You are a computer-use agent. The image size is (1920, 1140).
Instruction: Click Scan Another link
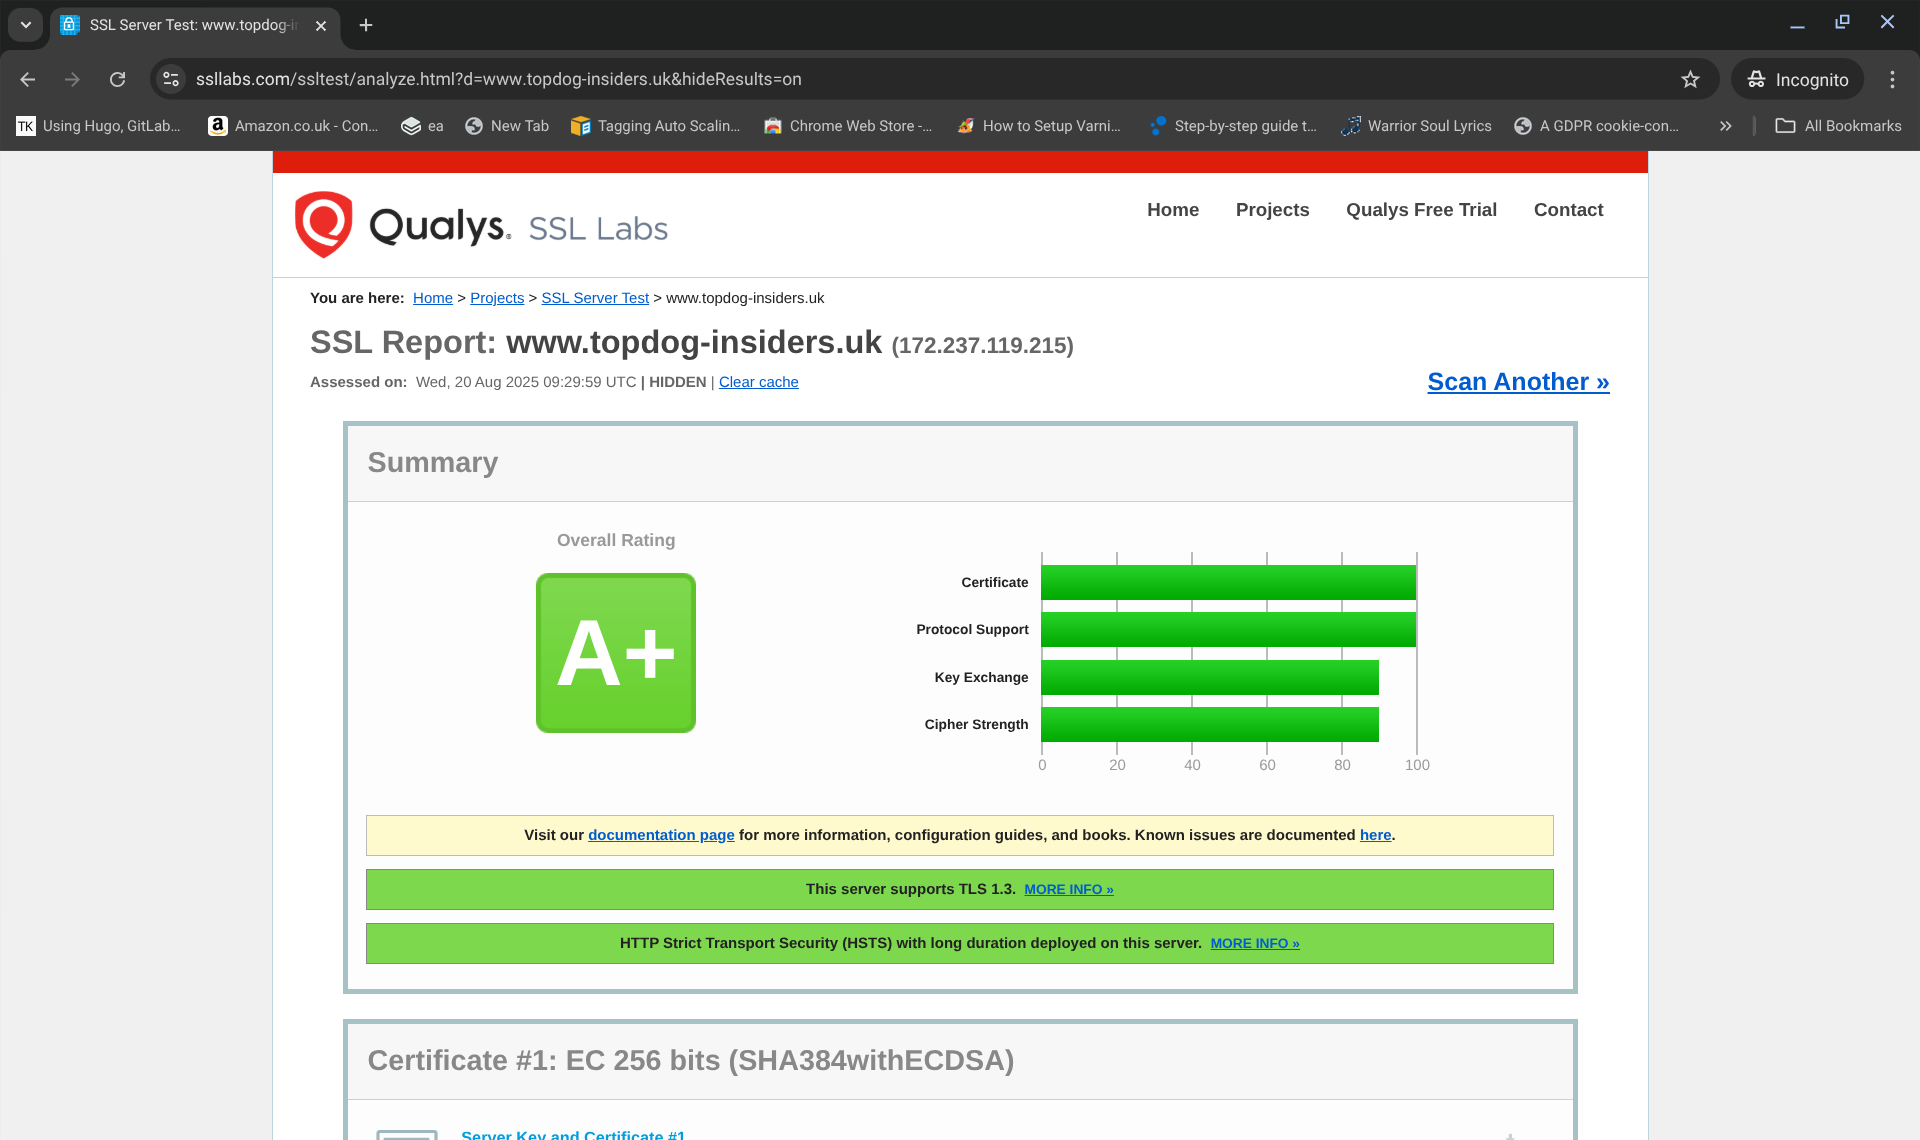(x=1517, y=381)
